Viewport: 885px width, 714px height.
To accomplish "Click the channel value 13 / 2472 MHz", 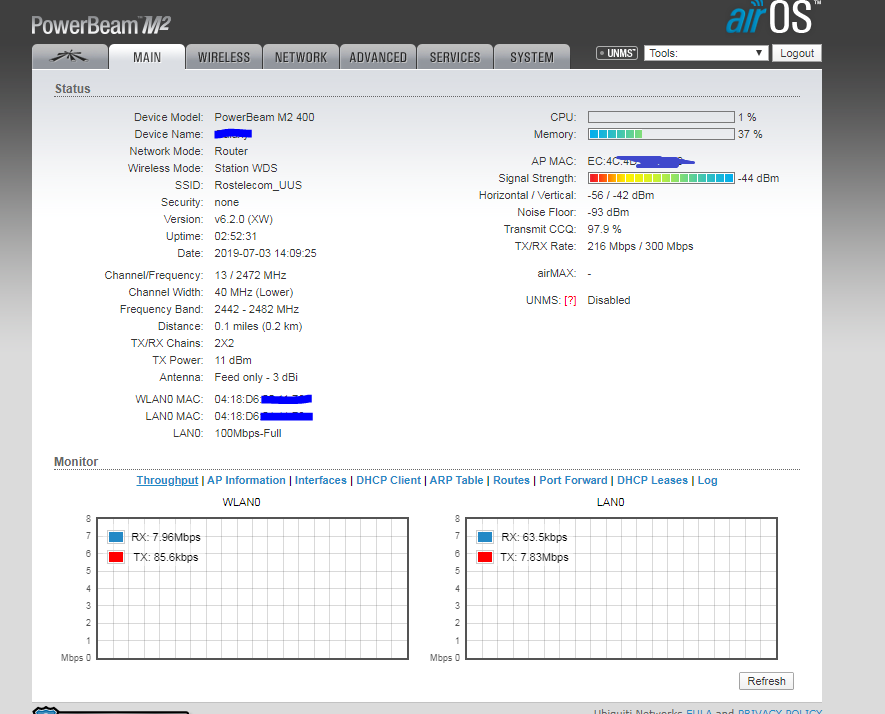I will click(250, 275).
